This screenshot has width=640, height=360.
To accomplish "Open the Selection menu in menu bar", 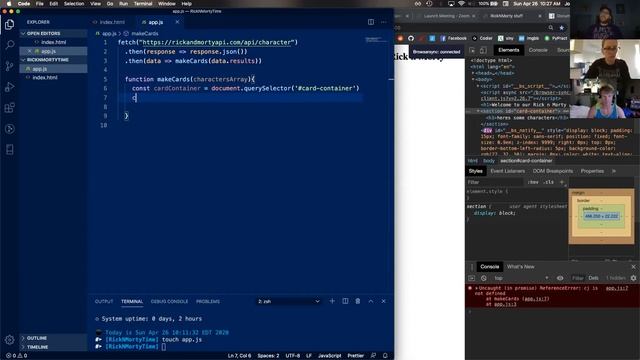I will 74,4.
